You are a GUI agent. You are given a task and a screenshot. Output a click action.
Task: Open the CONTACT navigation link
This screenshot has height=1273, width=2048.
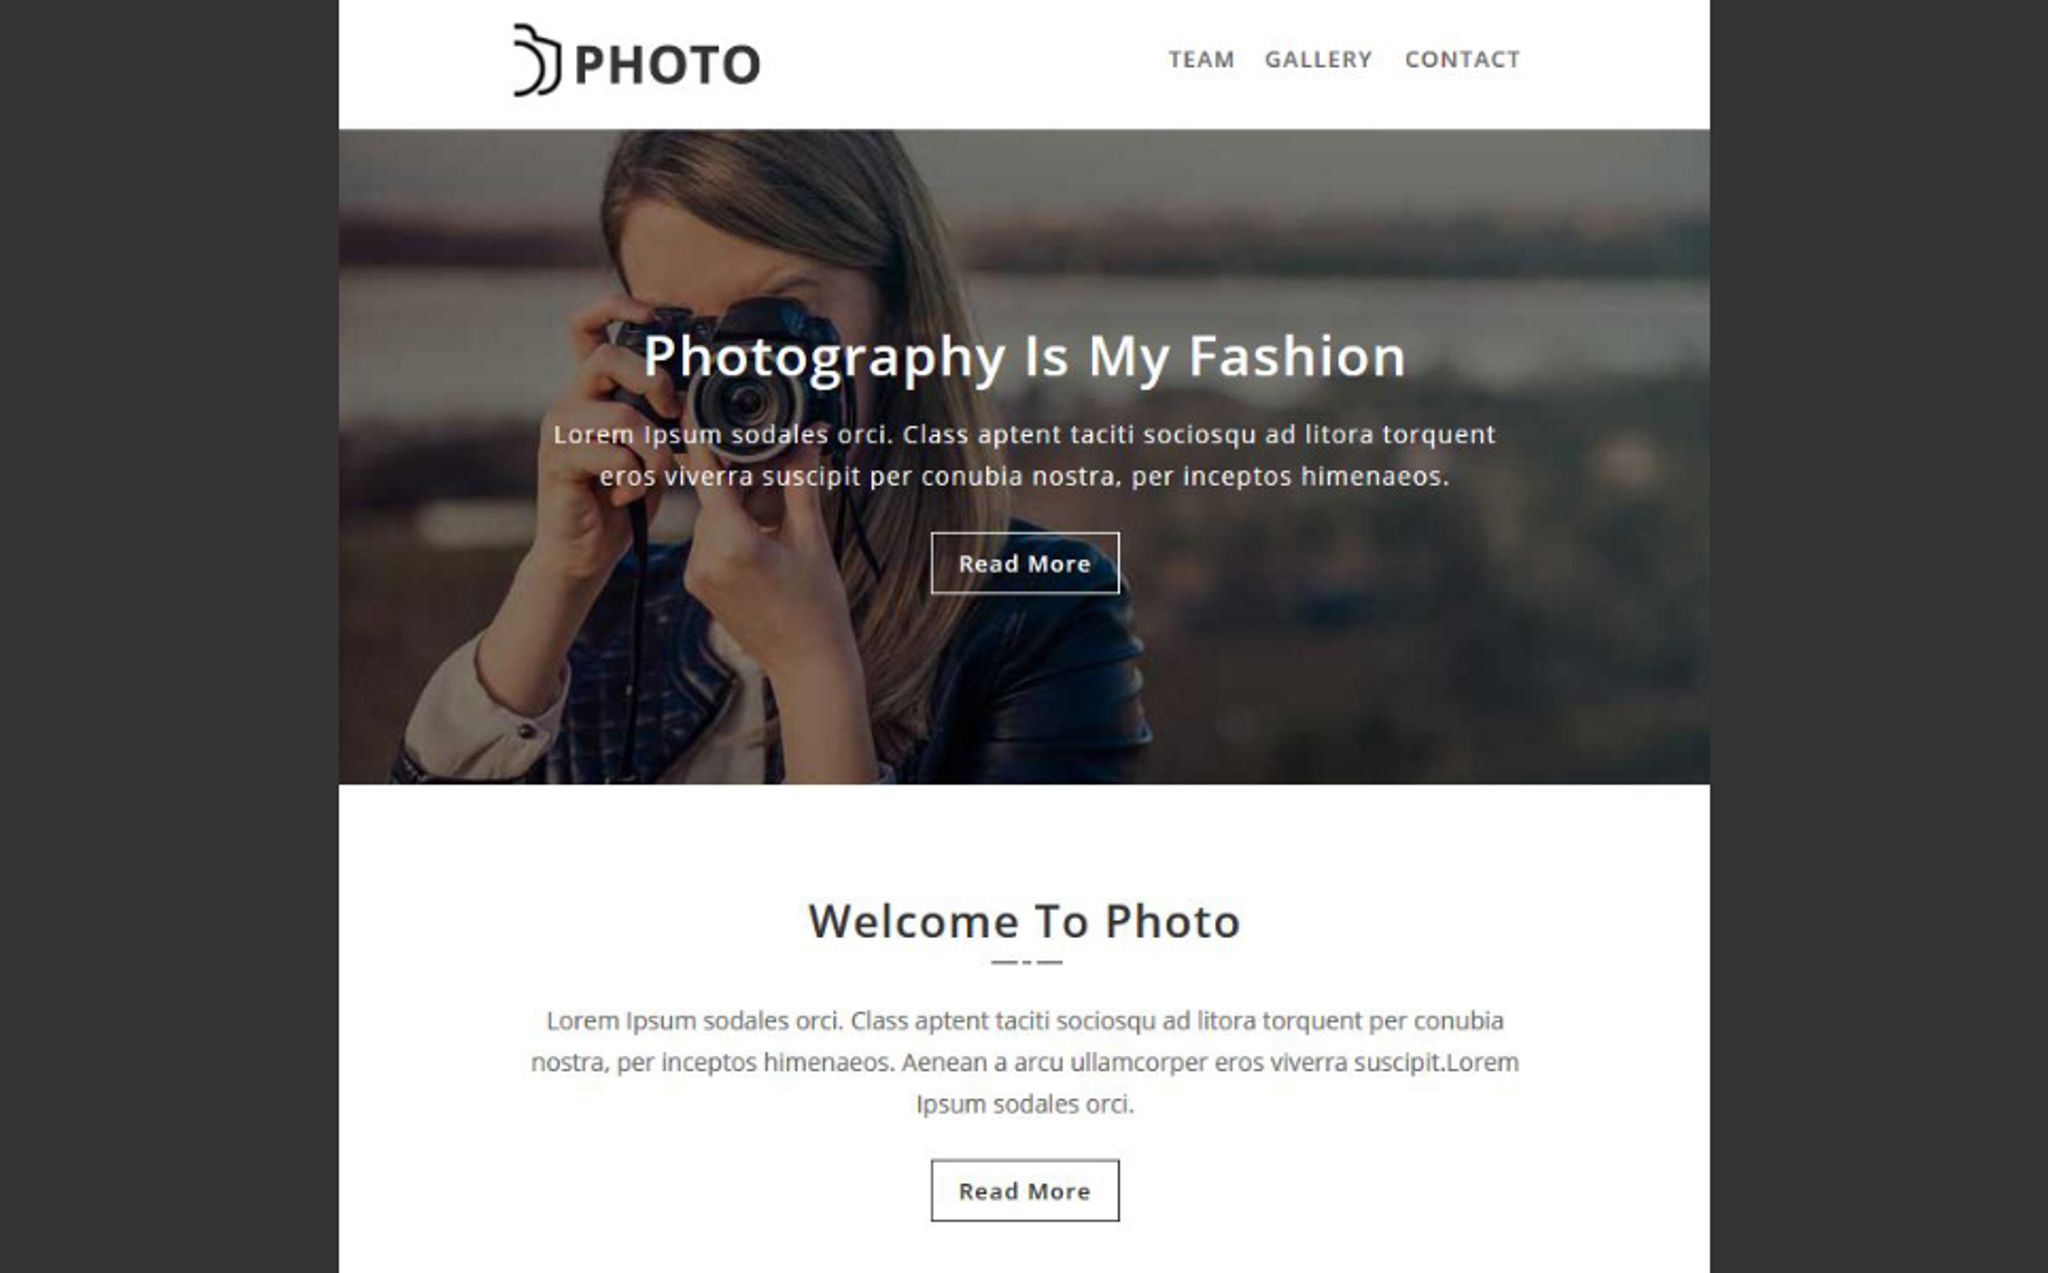click(x=1462, y=59)
